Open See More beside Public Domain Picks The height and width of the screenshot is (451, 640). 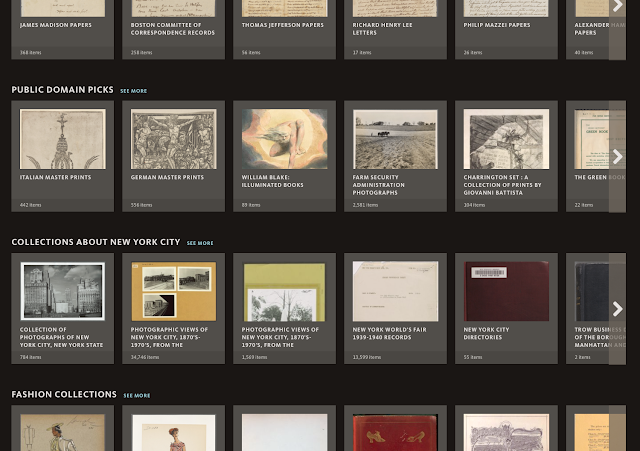pyautogui.click(x=133, y=91)
